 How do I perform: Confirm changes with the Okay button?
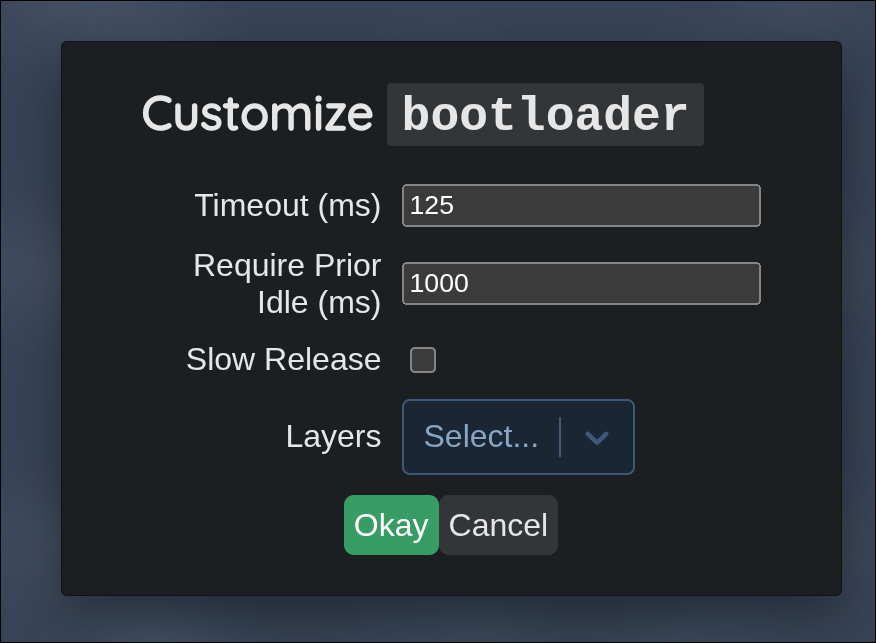click(391, 525)
